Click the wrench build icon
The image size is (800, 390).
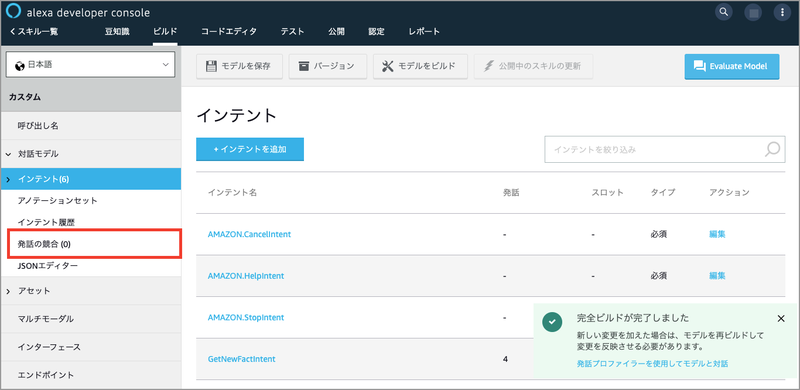(388, 66)
